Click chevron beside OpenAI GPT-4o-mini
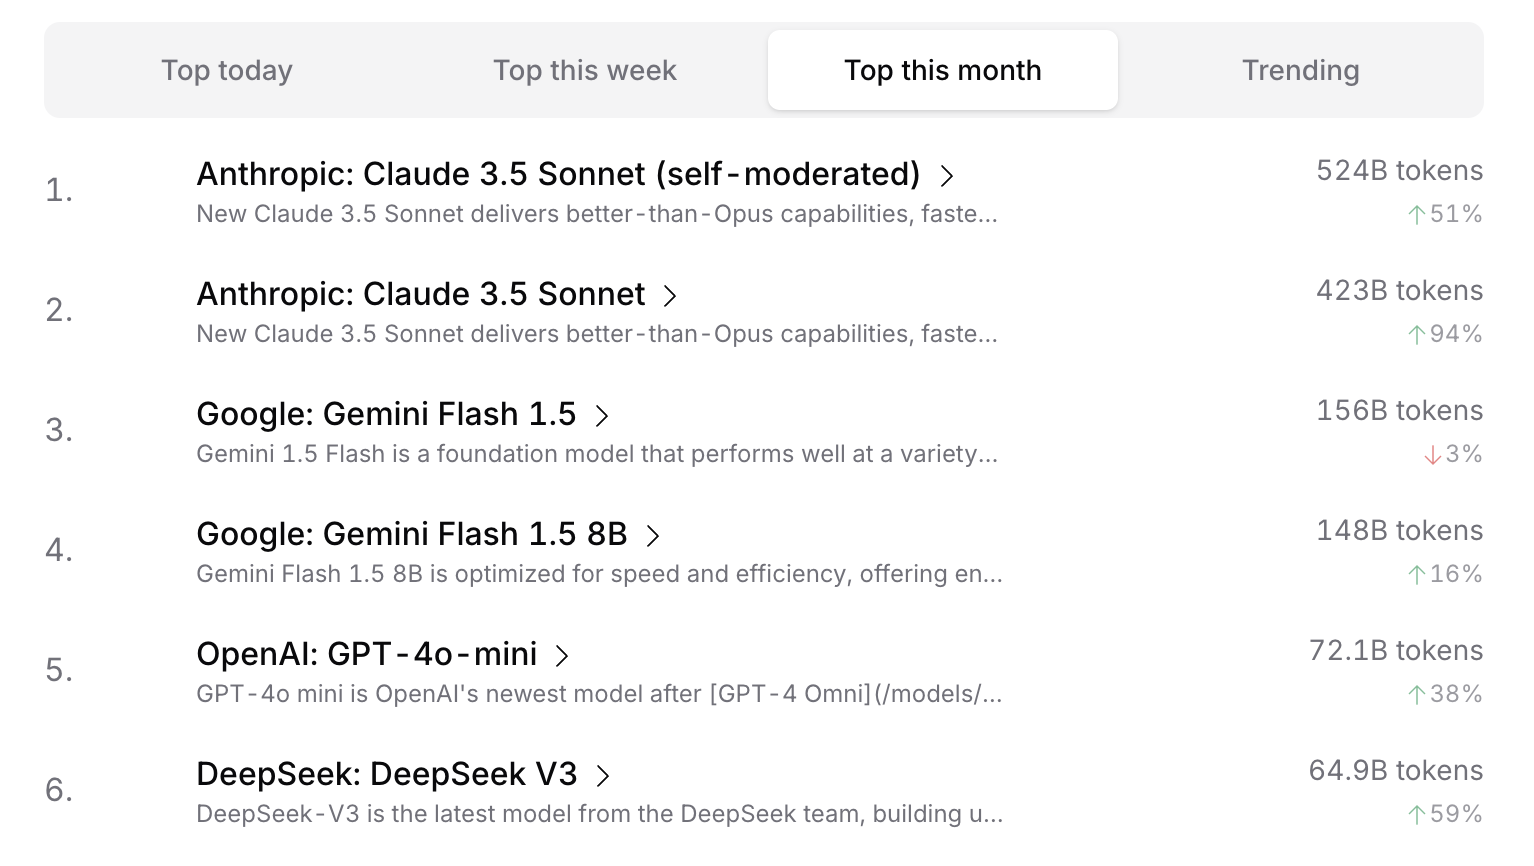This screenshot has height=866, width=1534. pos(562,656)
